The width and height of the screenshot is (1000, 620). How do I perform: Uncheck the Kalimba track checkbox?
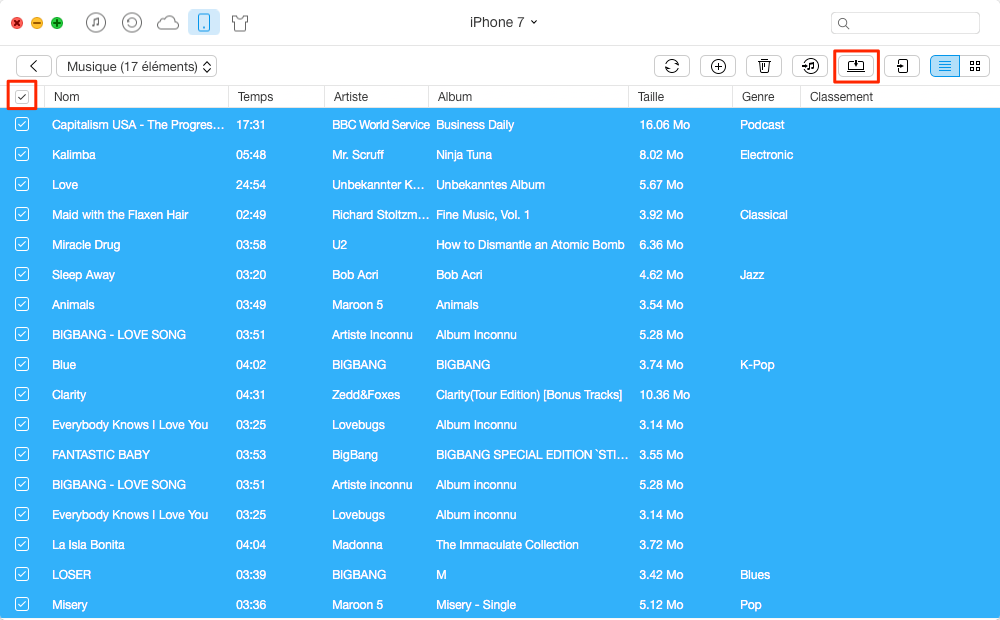click(22, 154)
